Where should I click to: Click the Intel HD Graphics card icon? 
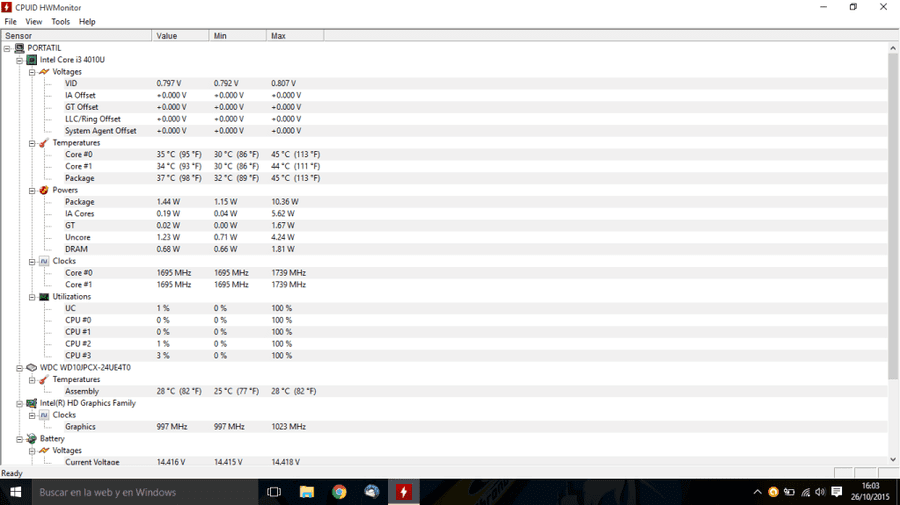(x=32, y=403)
